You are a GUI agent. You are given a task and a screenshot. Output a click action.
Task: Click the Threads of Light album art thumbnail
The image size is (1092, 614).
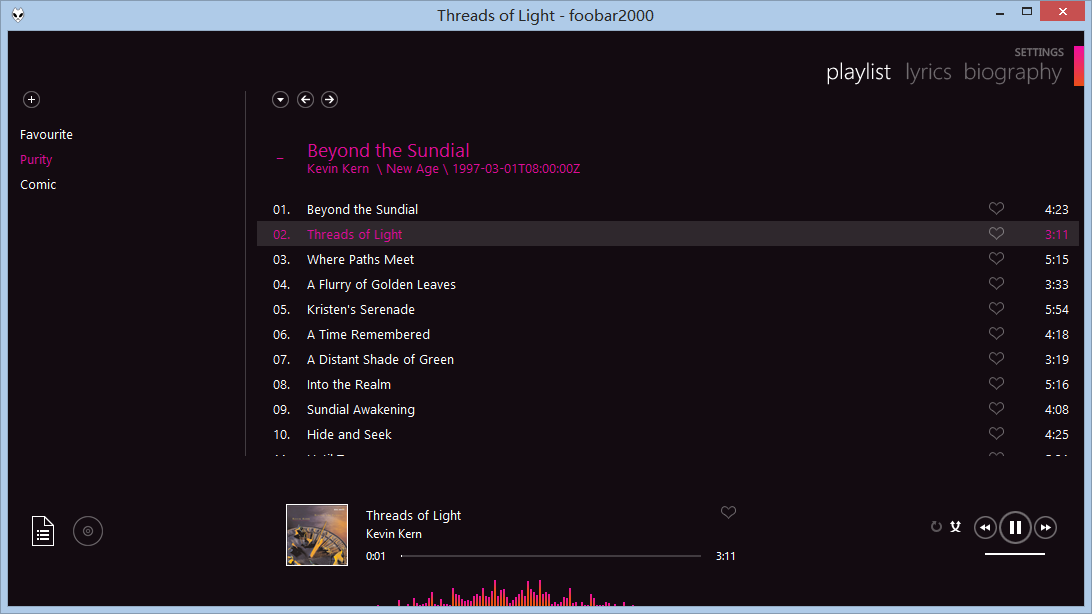(x=317, y=535)
